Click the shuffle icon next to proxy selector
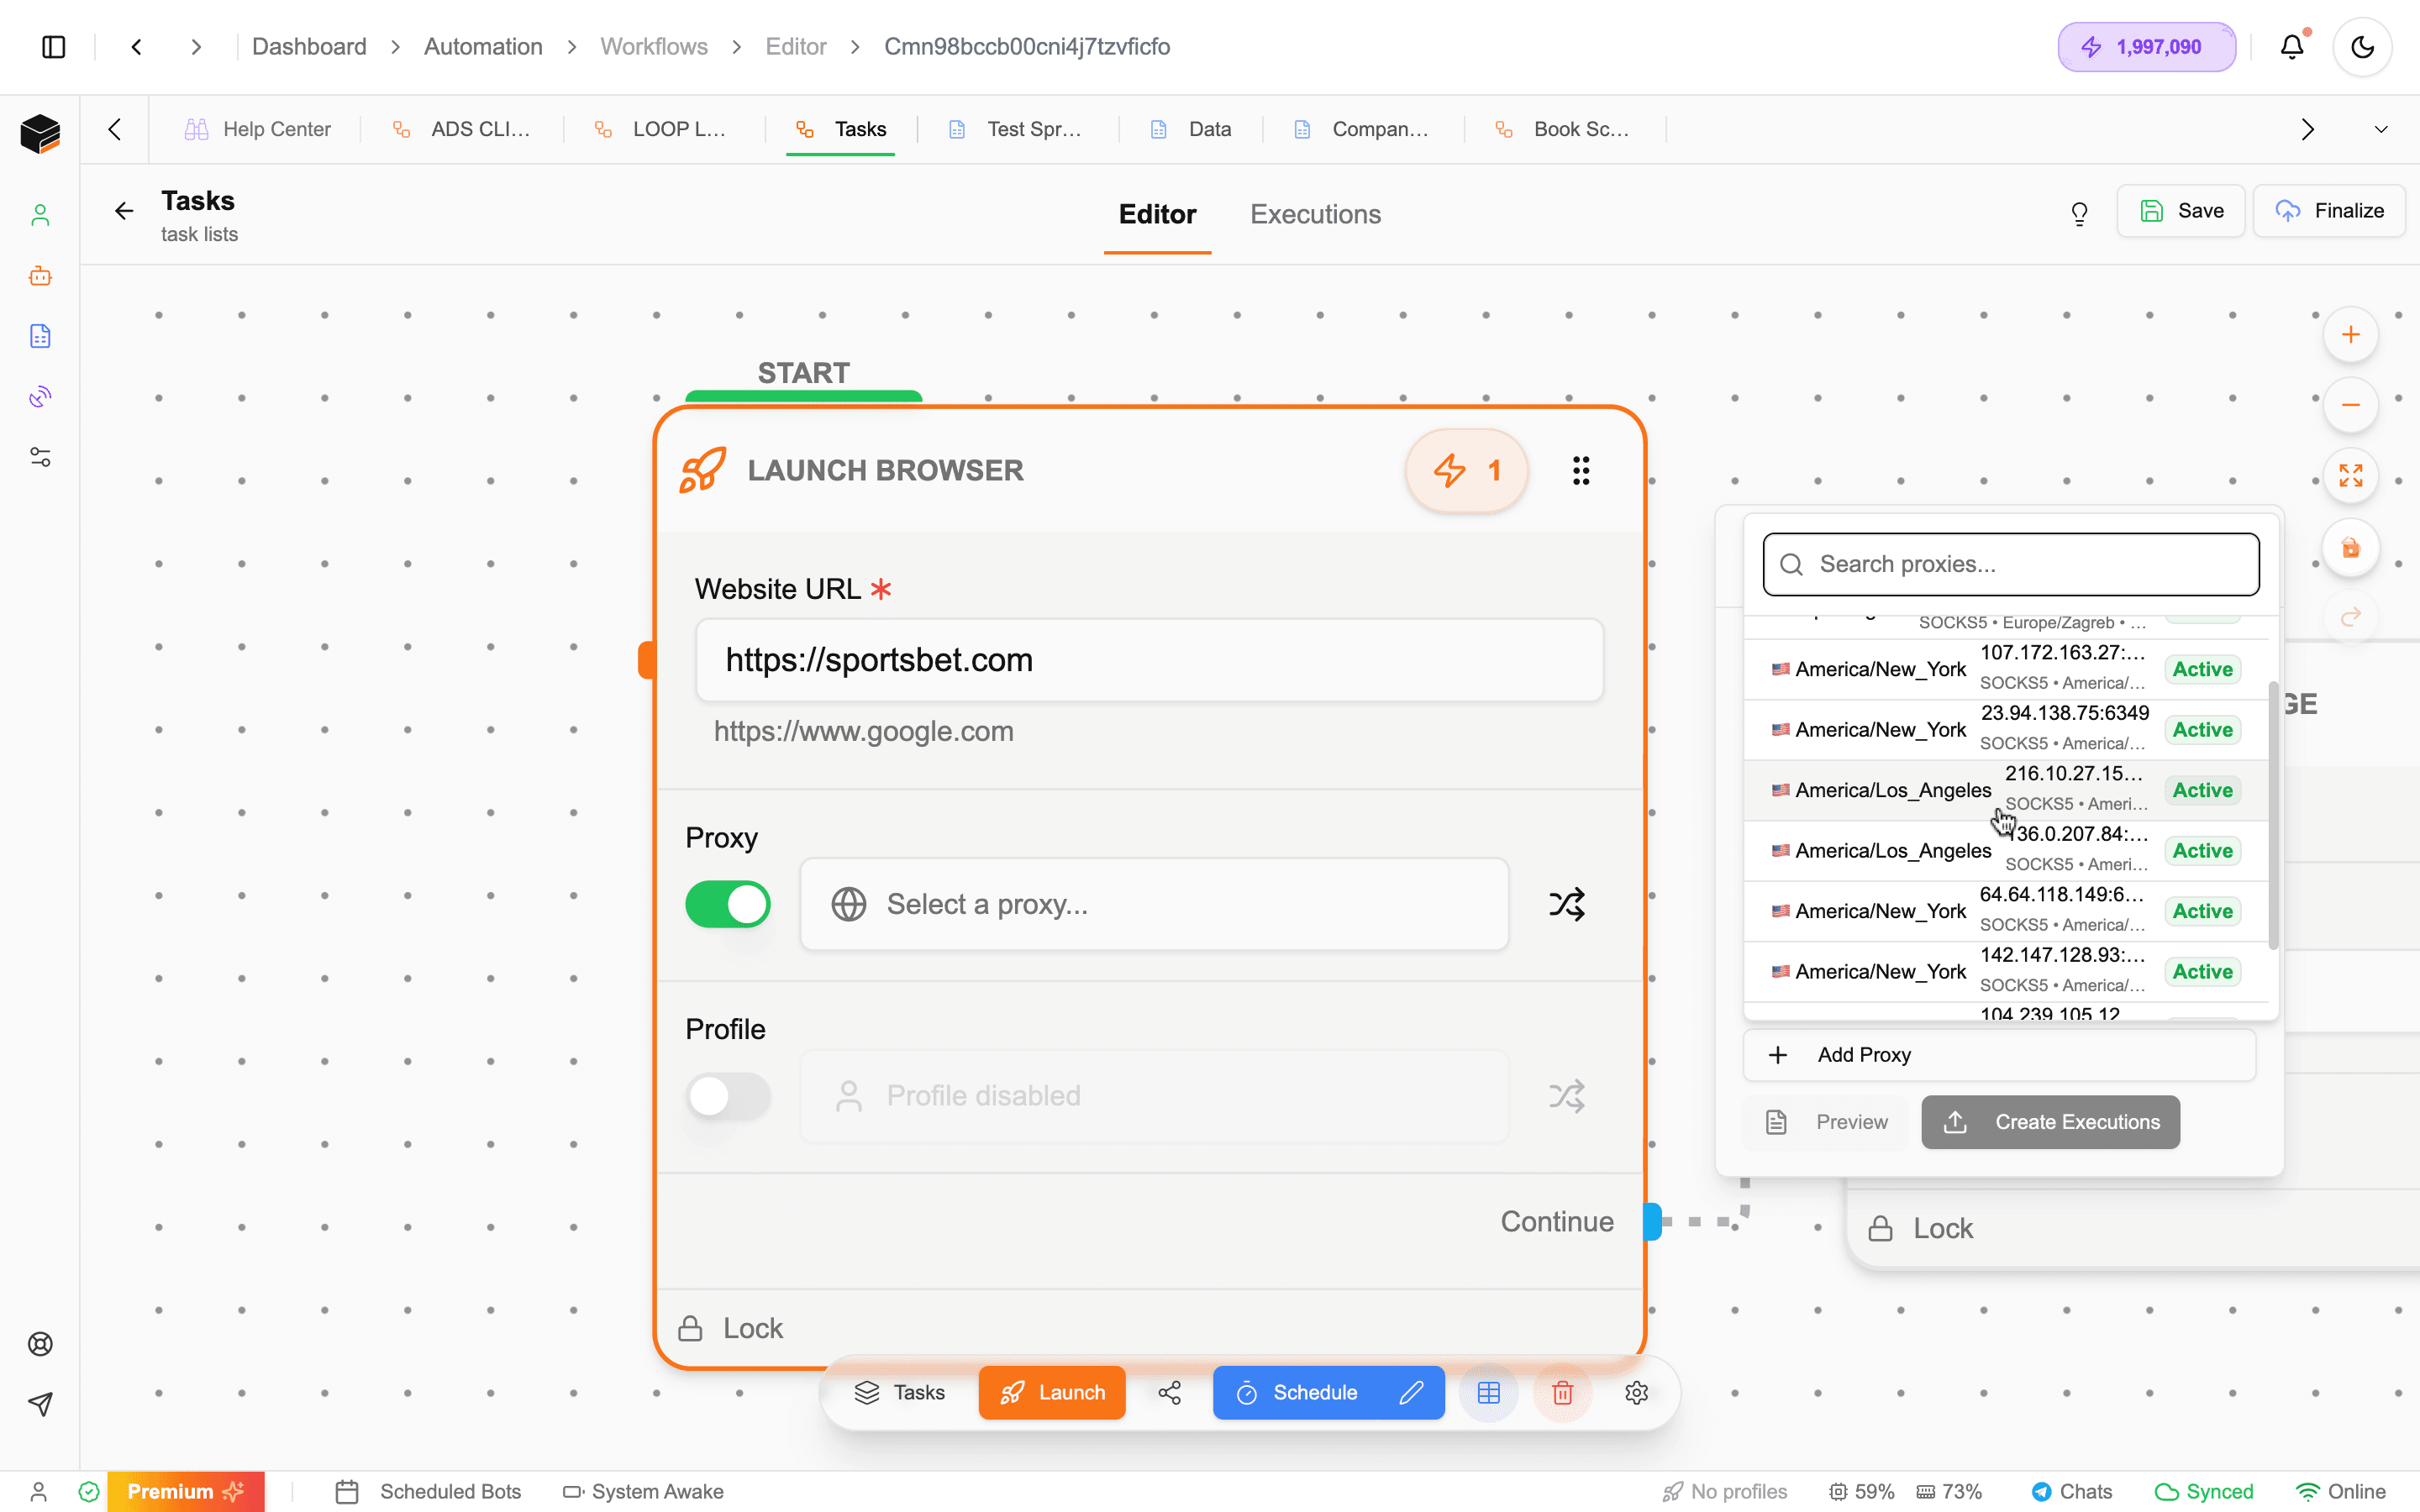Image resolution: width=2420 pixels, height=1512 pixels. tap(1566, 903)
